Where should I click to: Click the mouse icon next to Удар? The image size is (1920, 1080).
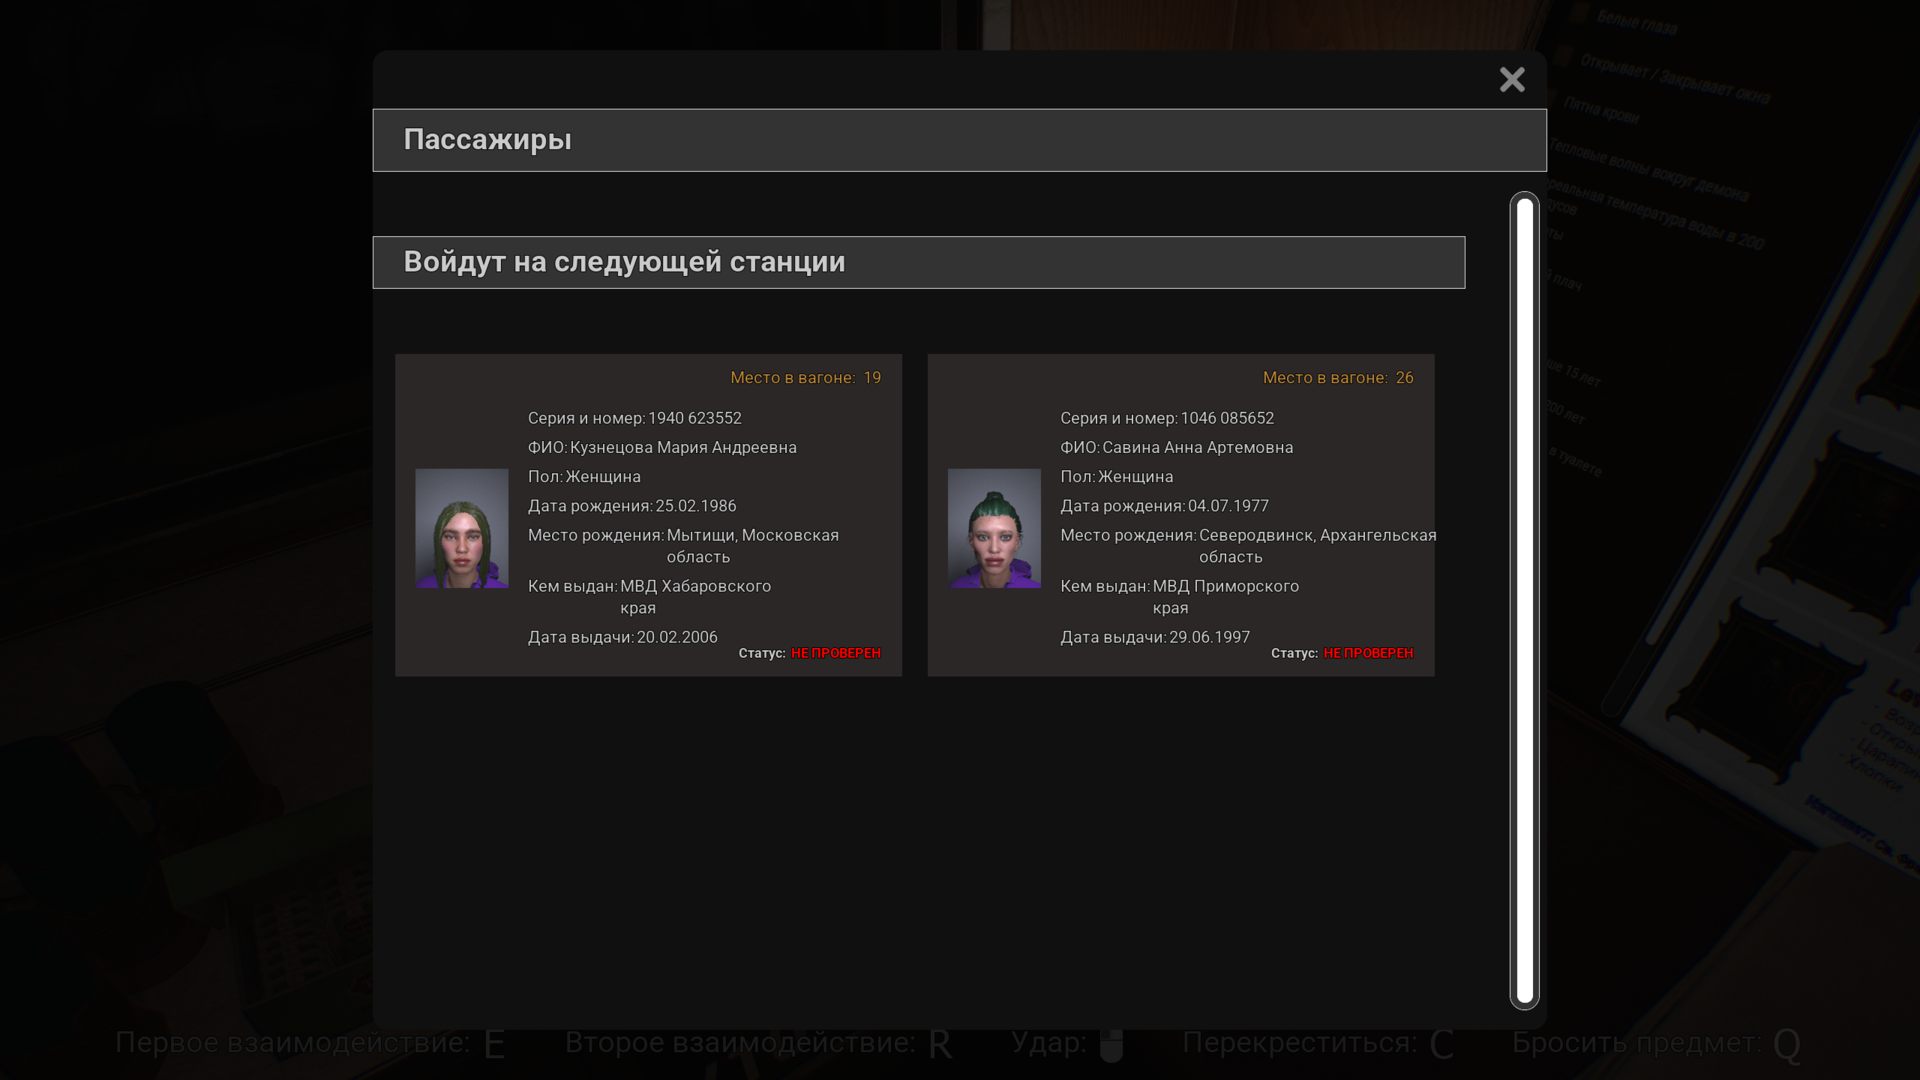point(1111,1045)
